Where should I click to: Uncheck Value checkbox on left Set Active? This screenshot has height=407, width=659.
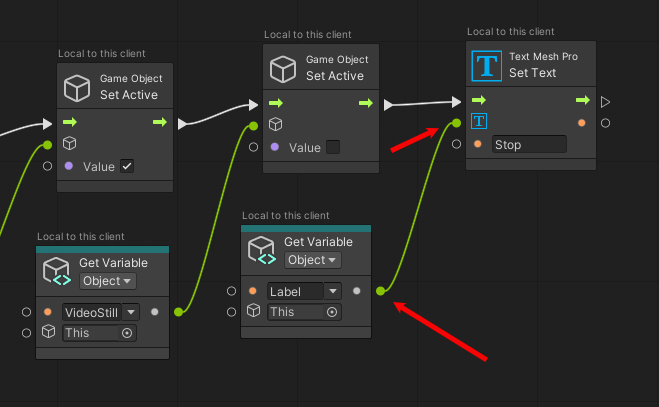127,166
